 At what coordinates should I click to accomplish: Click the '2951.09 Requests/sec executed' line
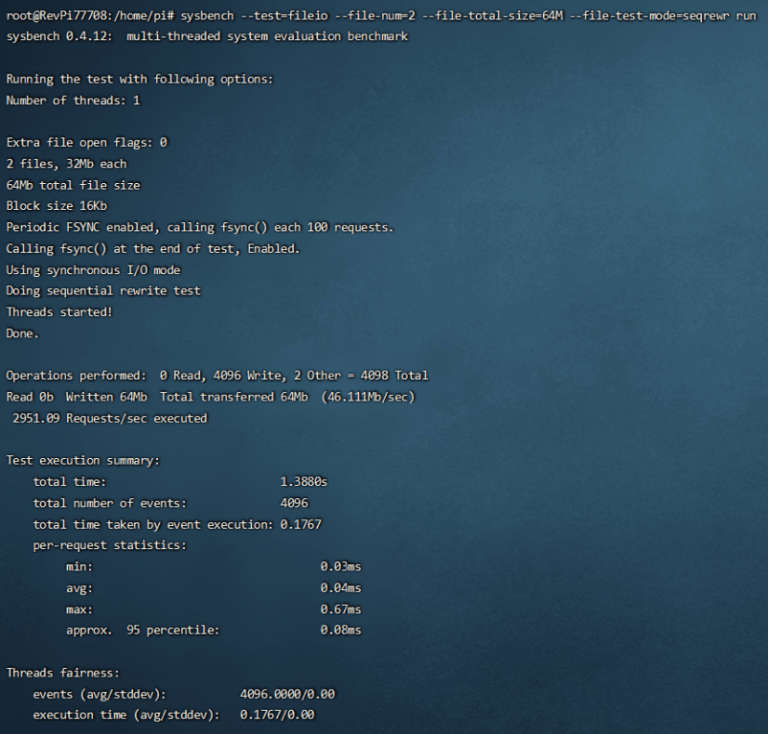click(110, 418)
